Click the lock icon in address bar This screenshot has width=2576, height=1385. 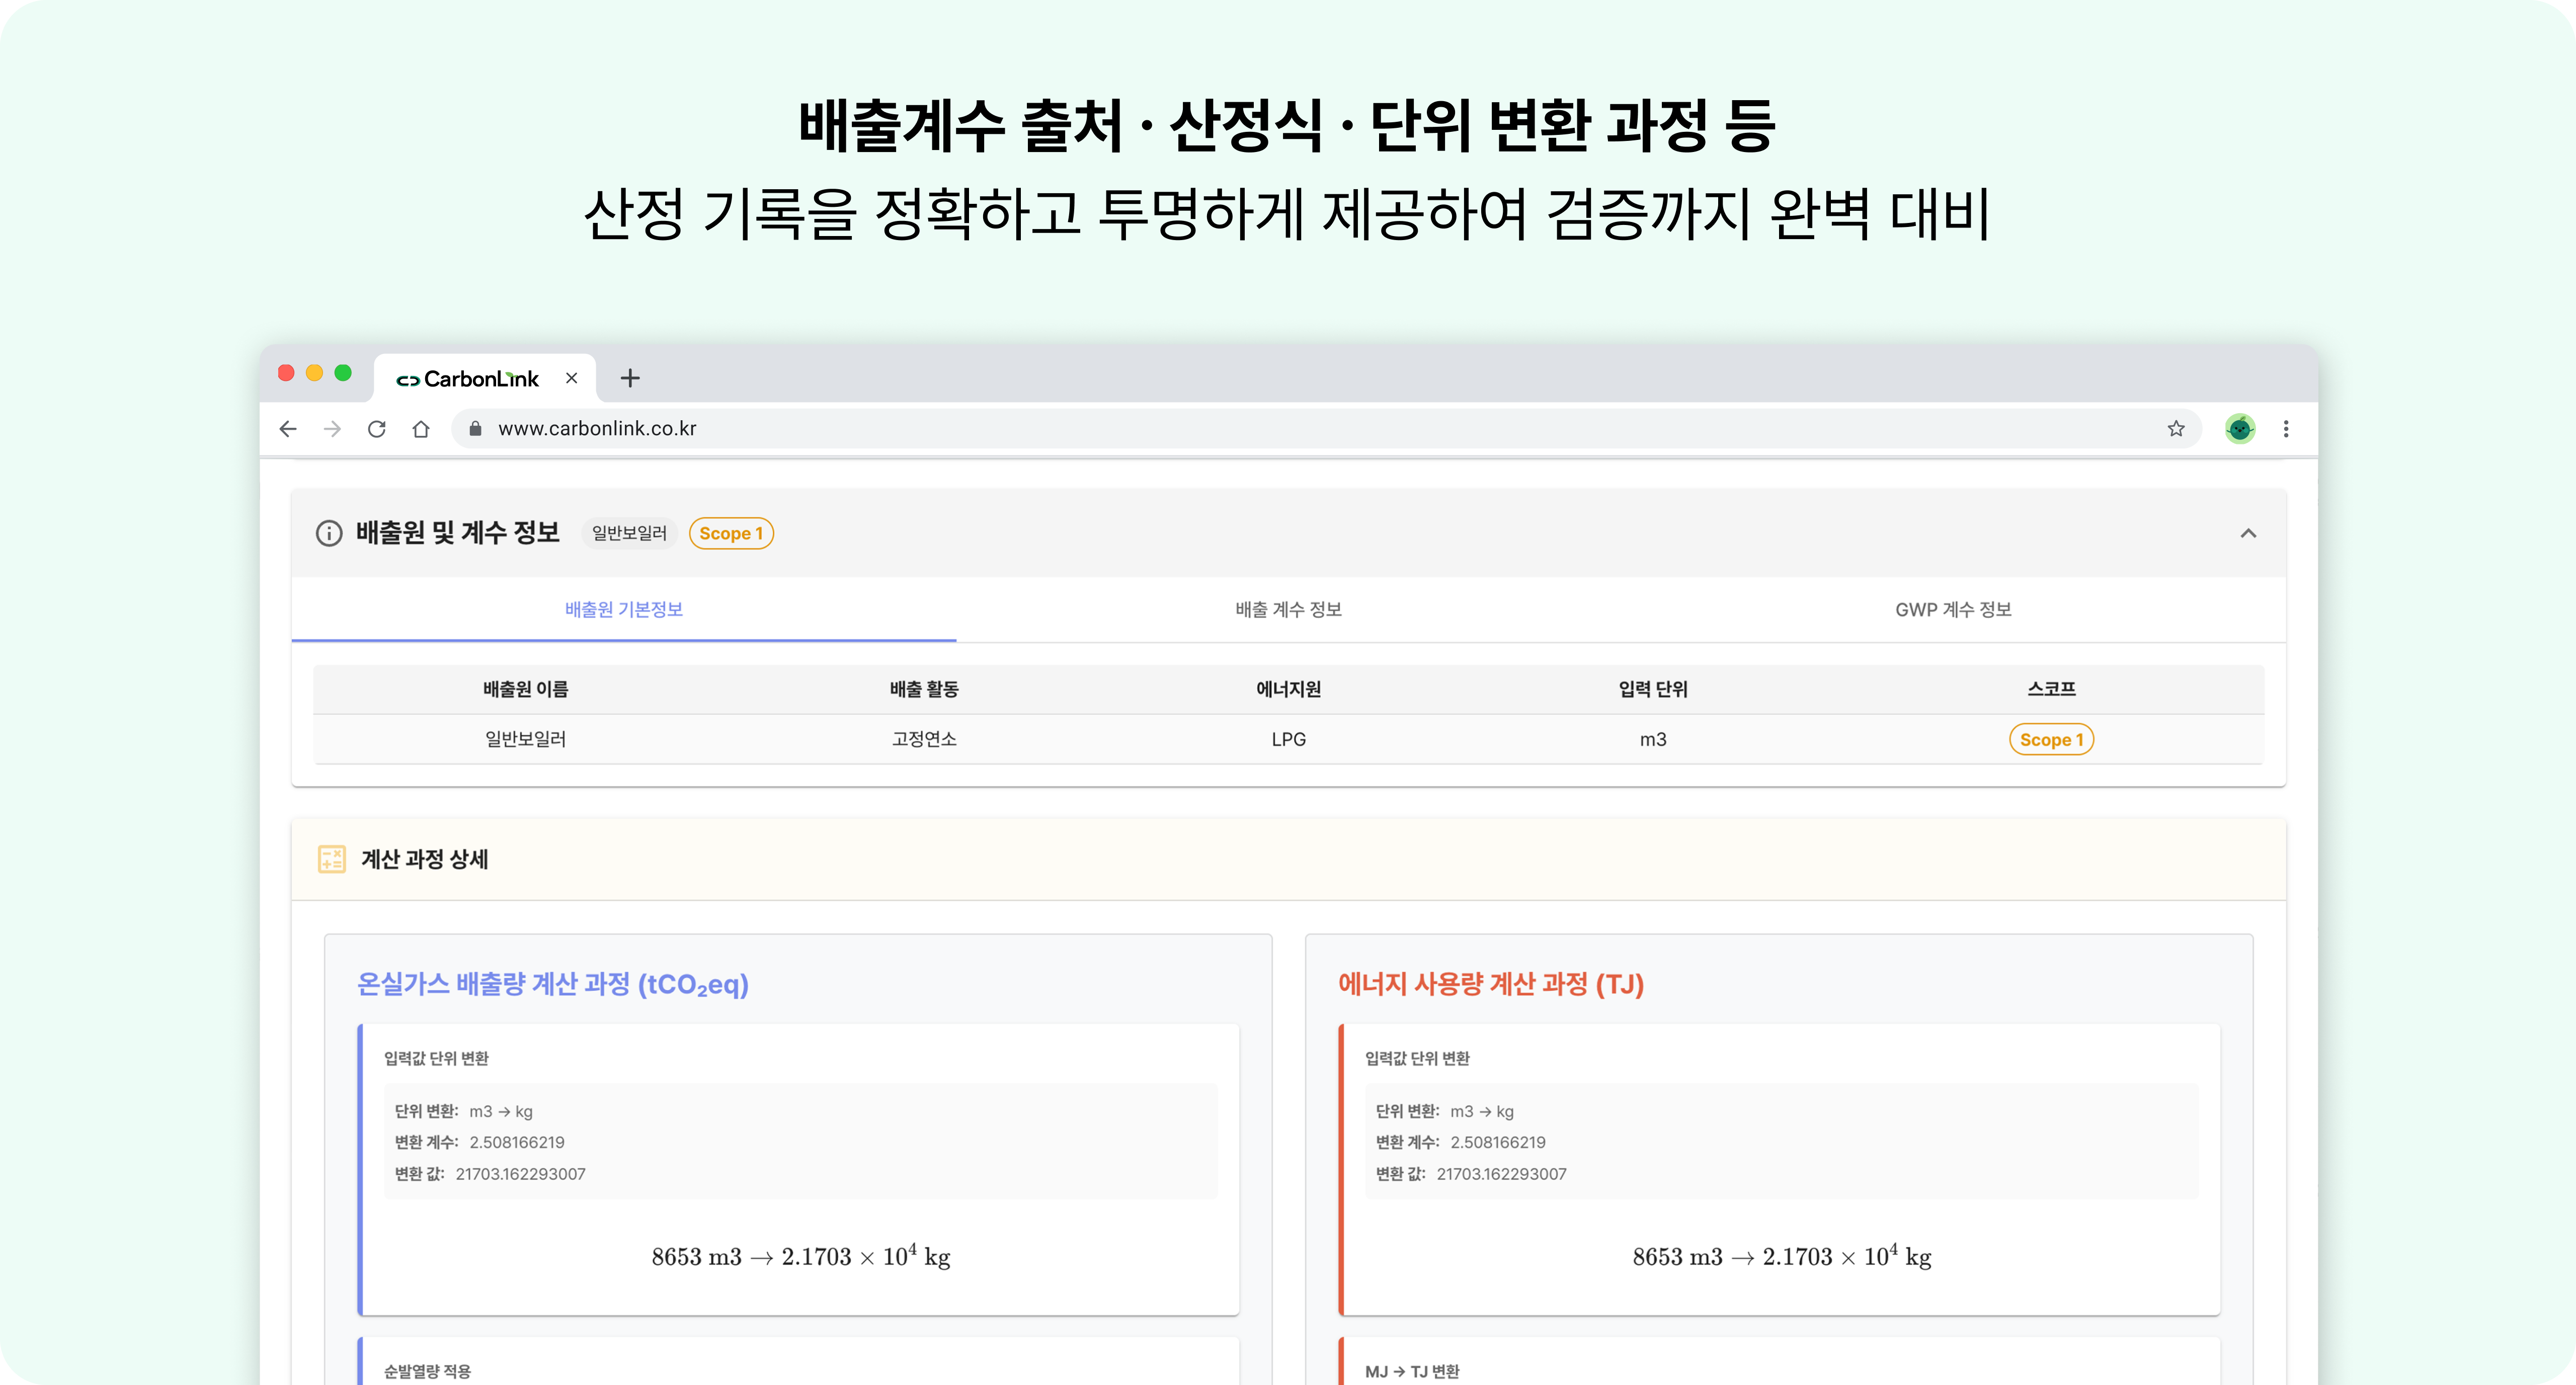pos(476,429)
